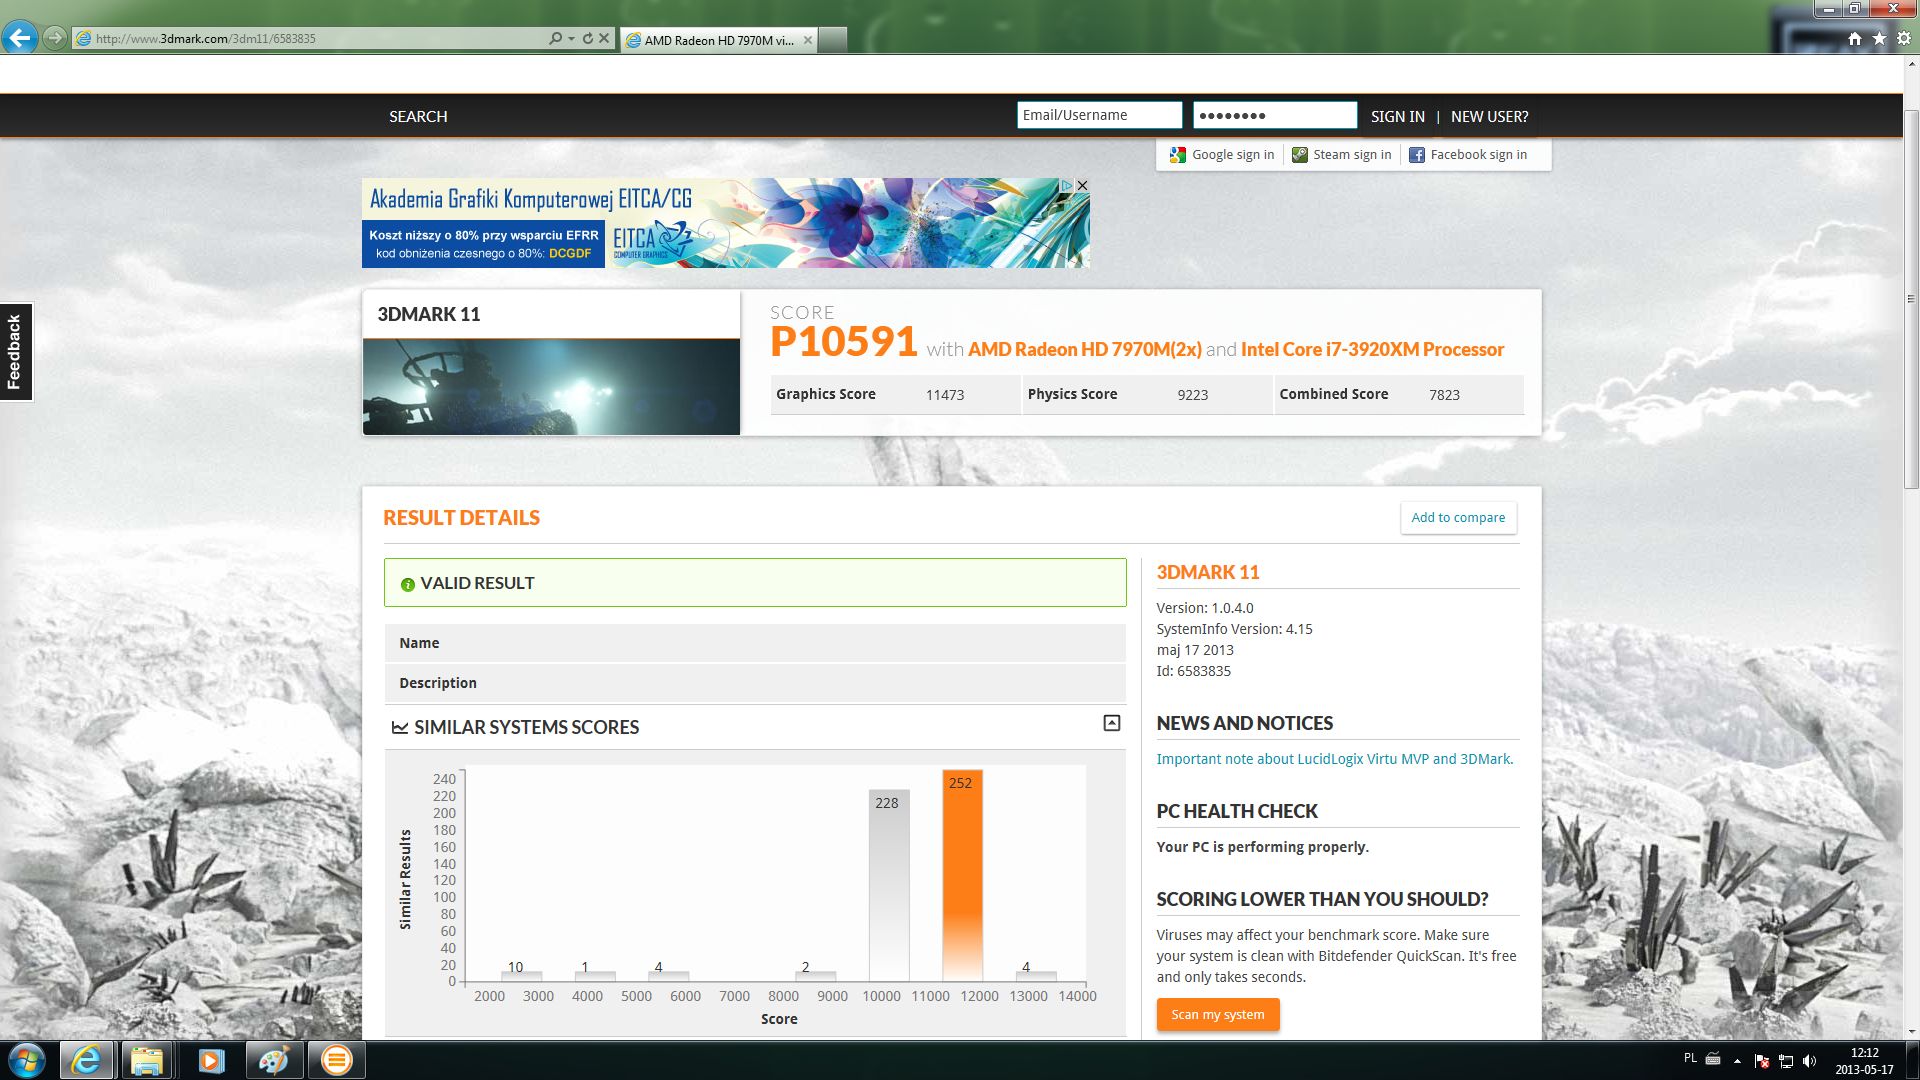1920x1080 pixels.
Task: Open a new tab with the blank tab button
Action: pyautogui.click(x=833, y=40)
